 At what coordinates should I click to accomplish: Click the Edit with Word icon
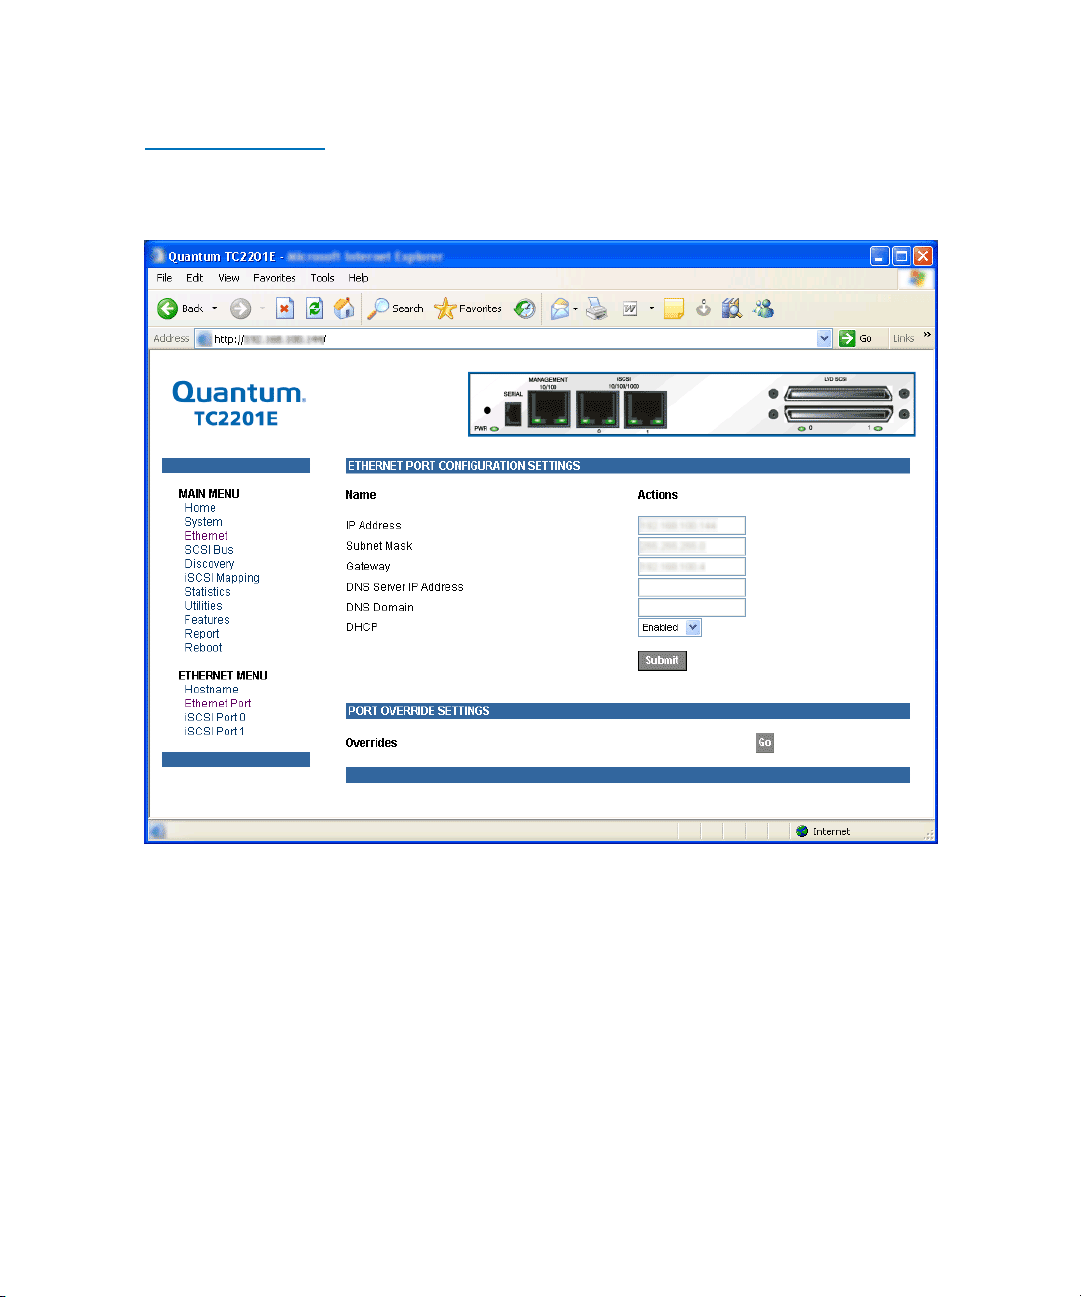point(630,309)
